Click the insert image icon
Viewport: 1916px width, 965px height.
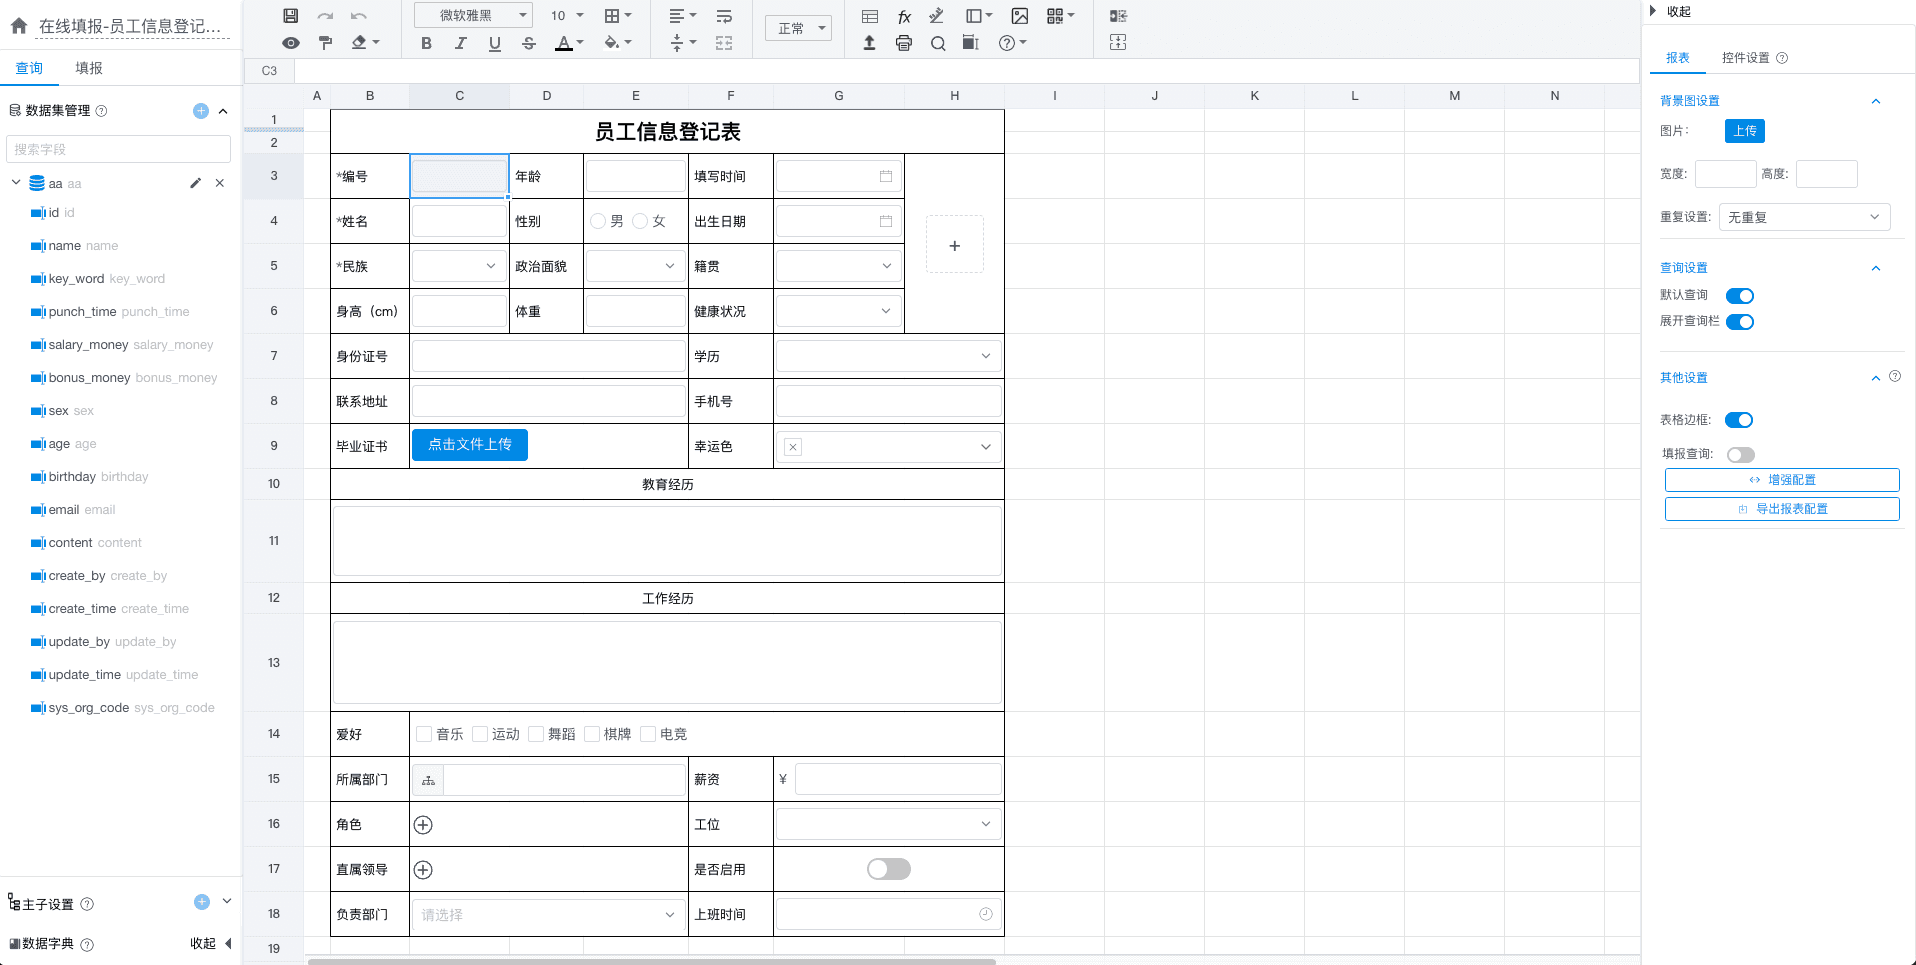1019,16
